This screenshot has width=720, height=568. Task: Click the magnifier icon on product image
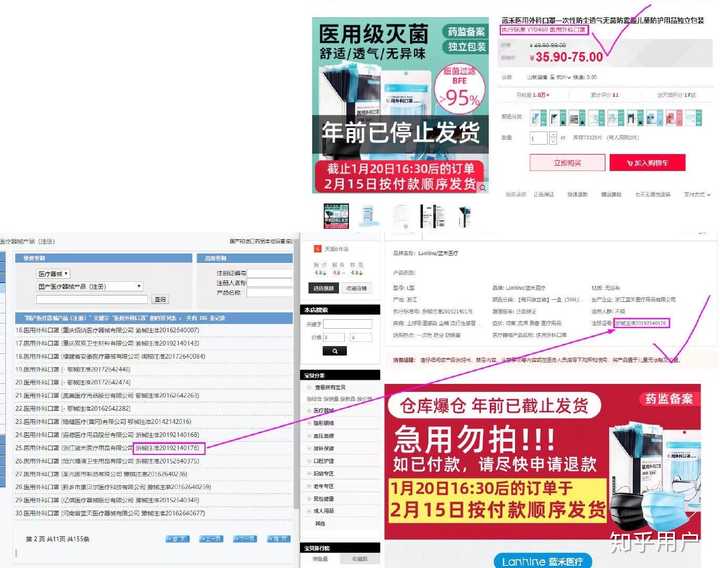coord(483,187)
